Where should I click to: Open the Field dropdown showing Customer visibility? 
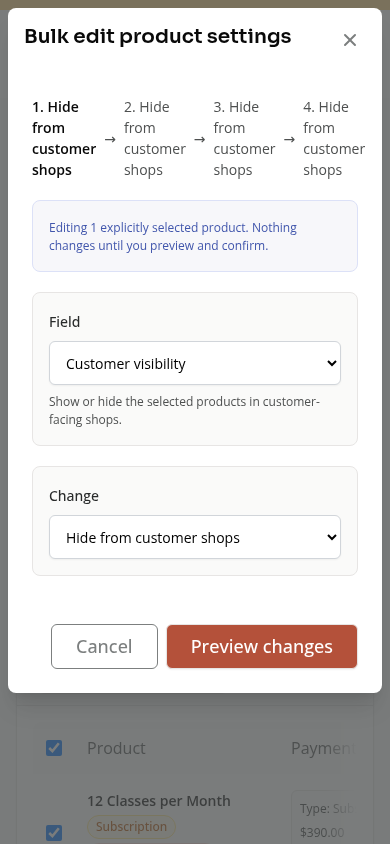click(x=195, y=363)
